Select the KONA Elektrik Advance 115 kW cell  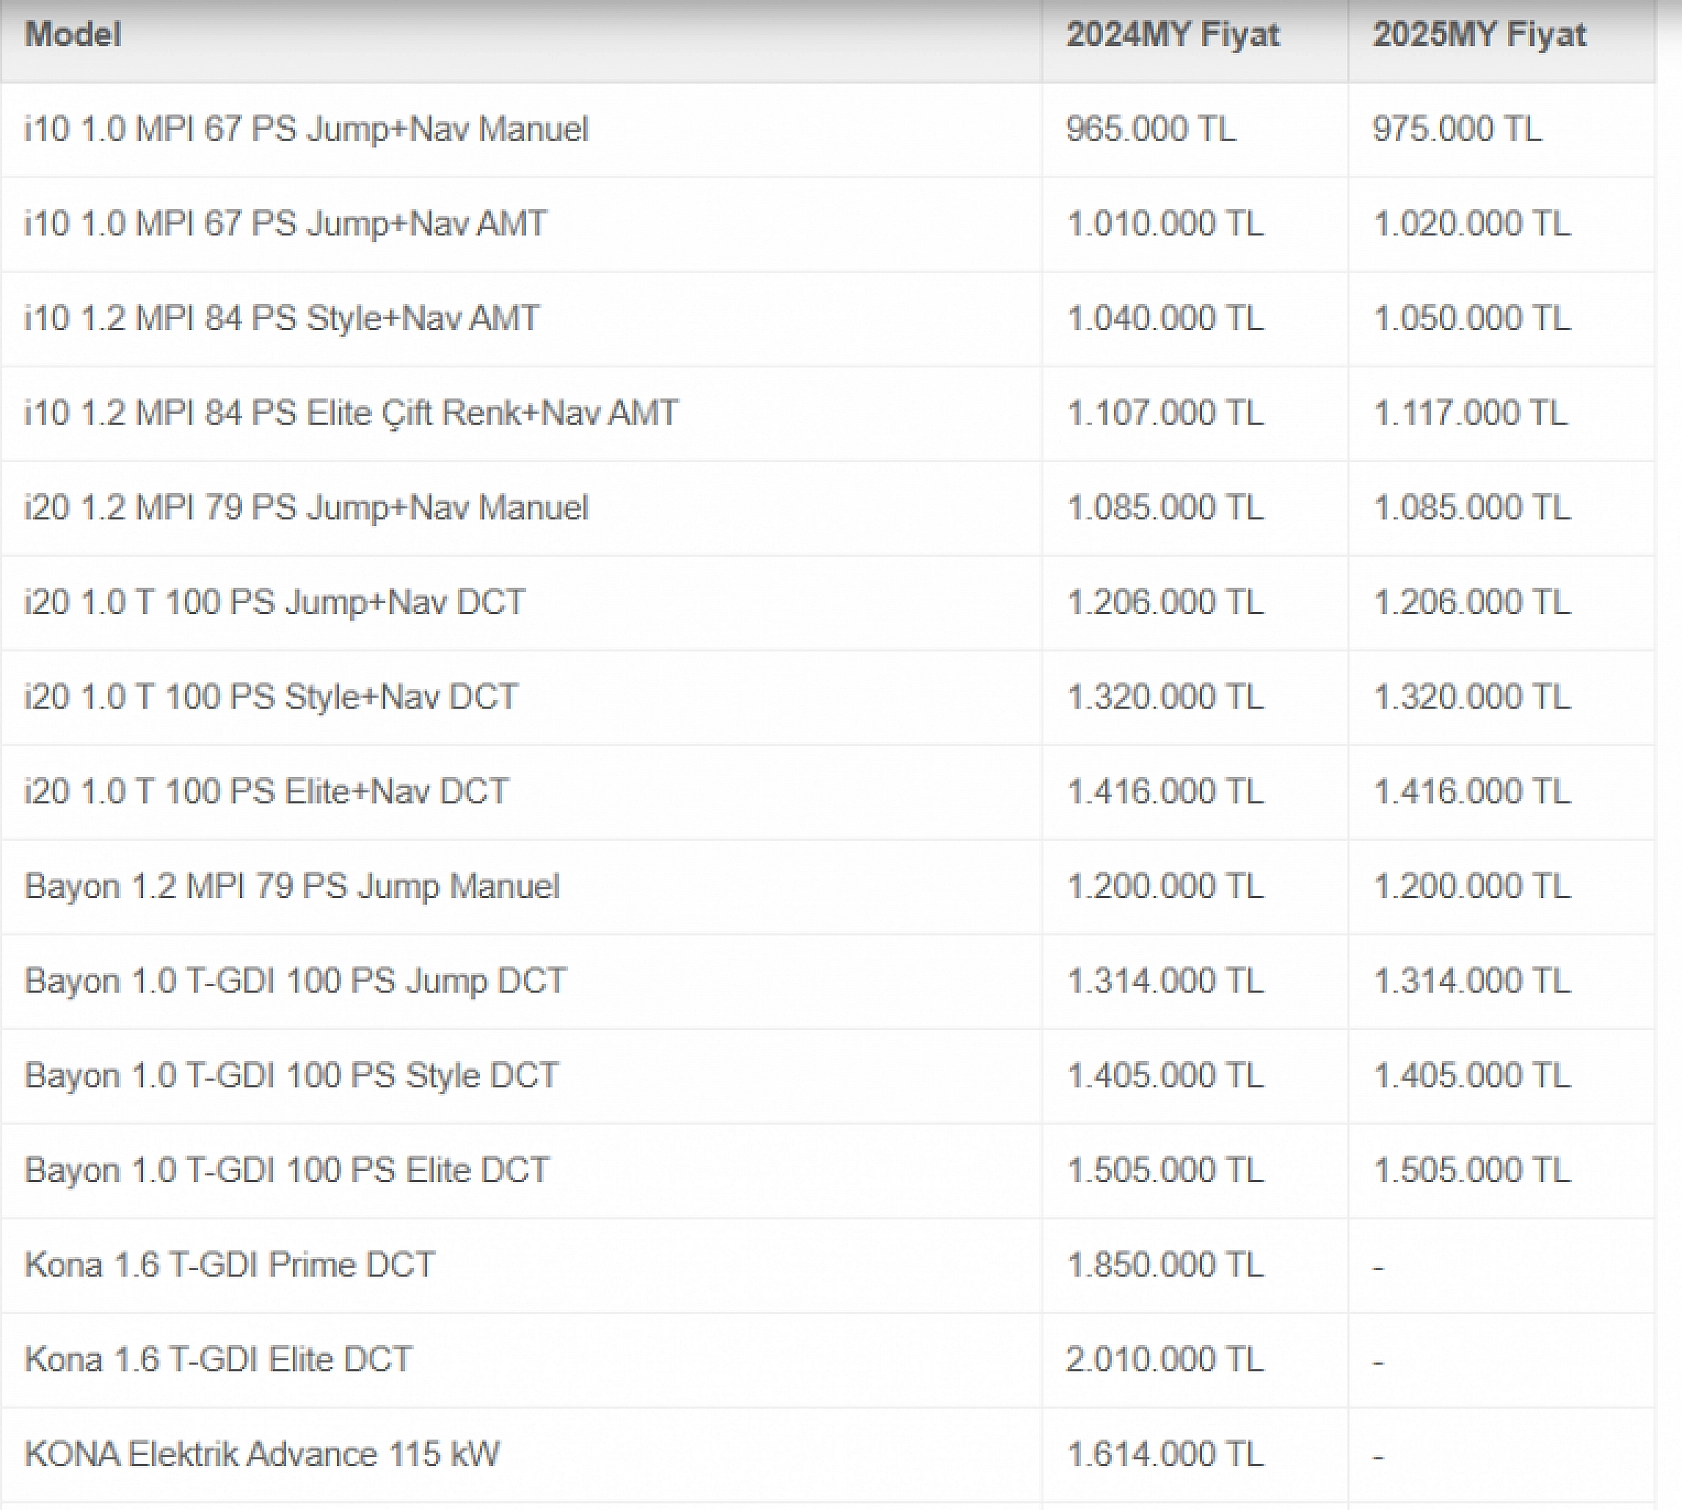coord(261,1454)
